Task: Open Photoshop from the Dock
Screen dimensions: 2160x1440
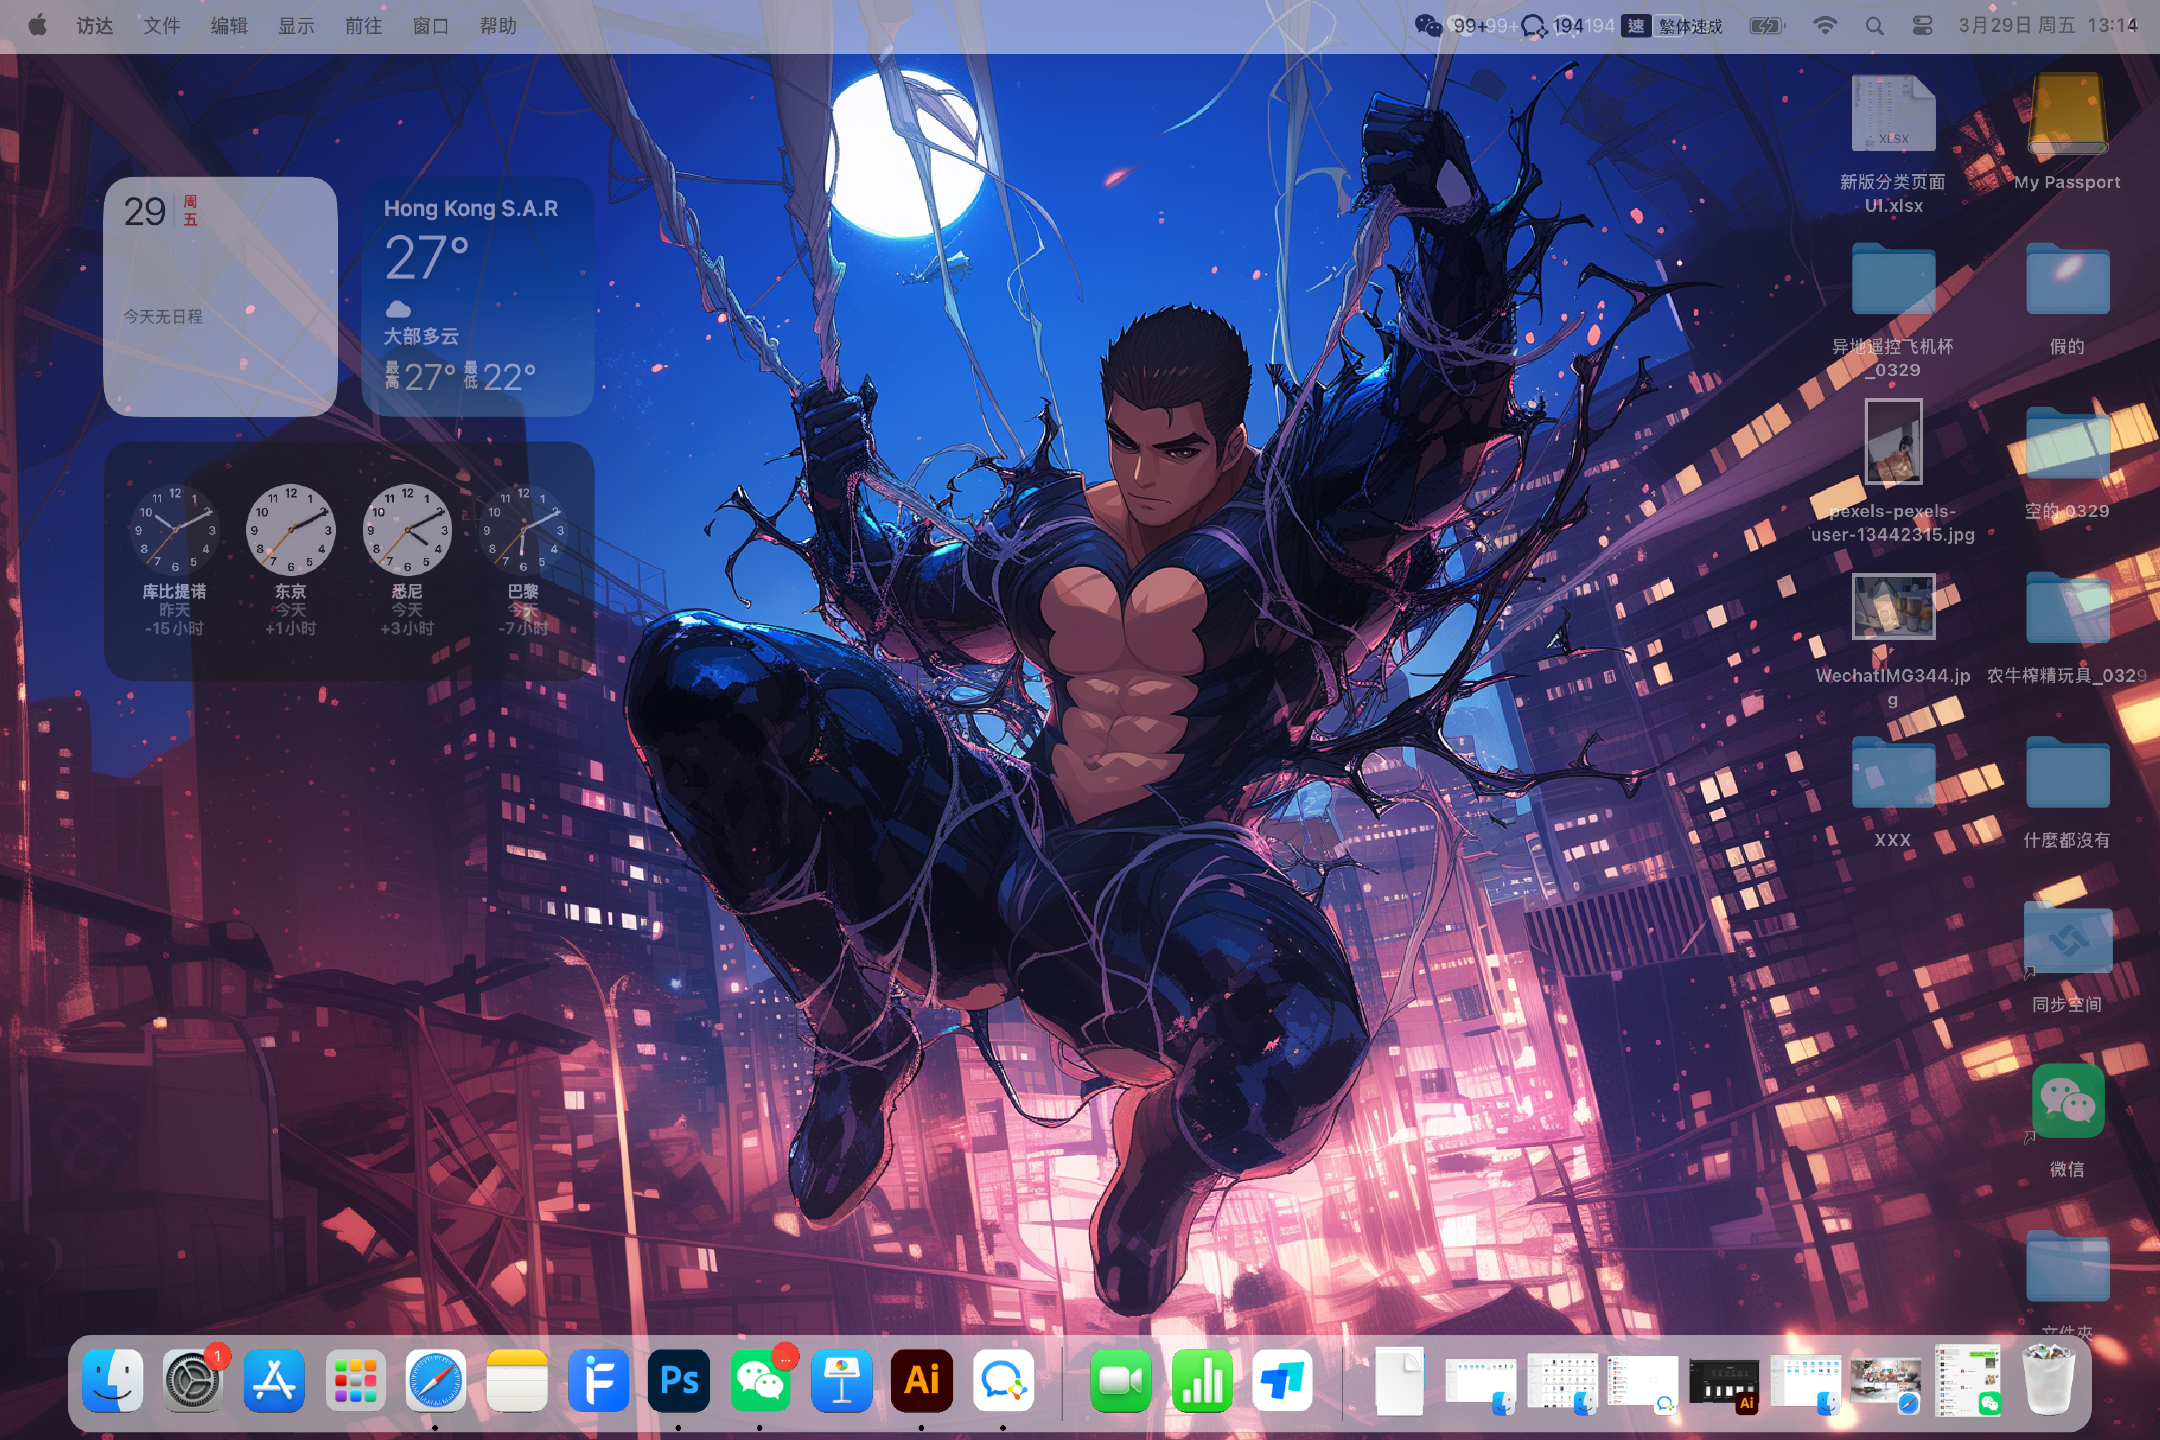Action: click(x=679, y=1381)
